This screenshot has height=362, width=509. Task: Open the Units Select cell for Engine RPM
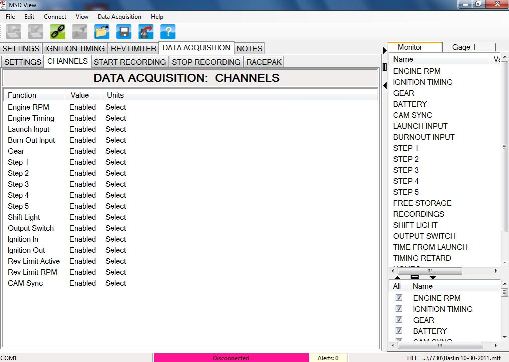[x=116, y=107]
